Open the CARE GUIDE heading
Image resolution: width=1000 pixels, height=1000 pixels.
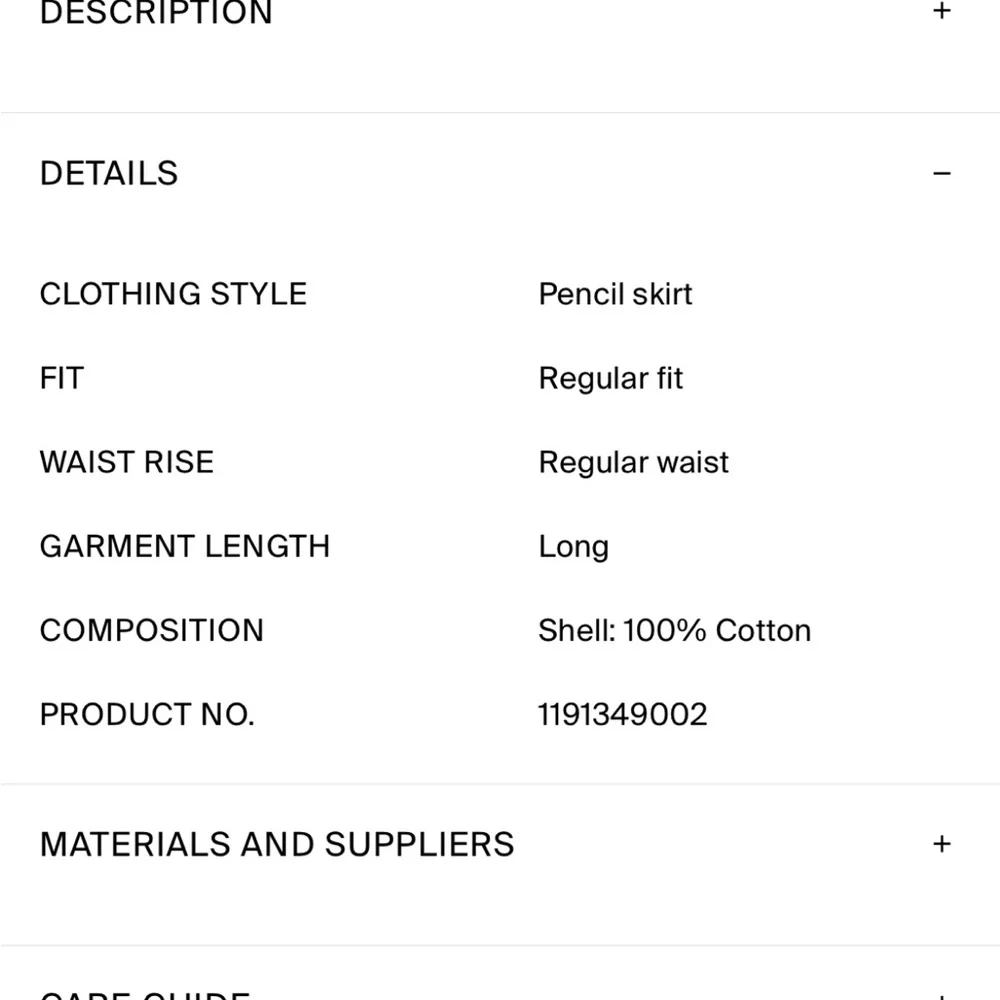click(145, 995)
